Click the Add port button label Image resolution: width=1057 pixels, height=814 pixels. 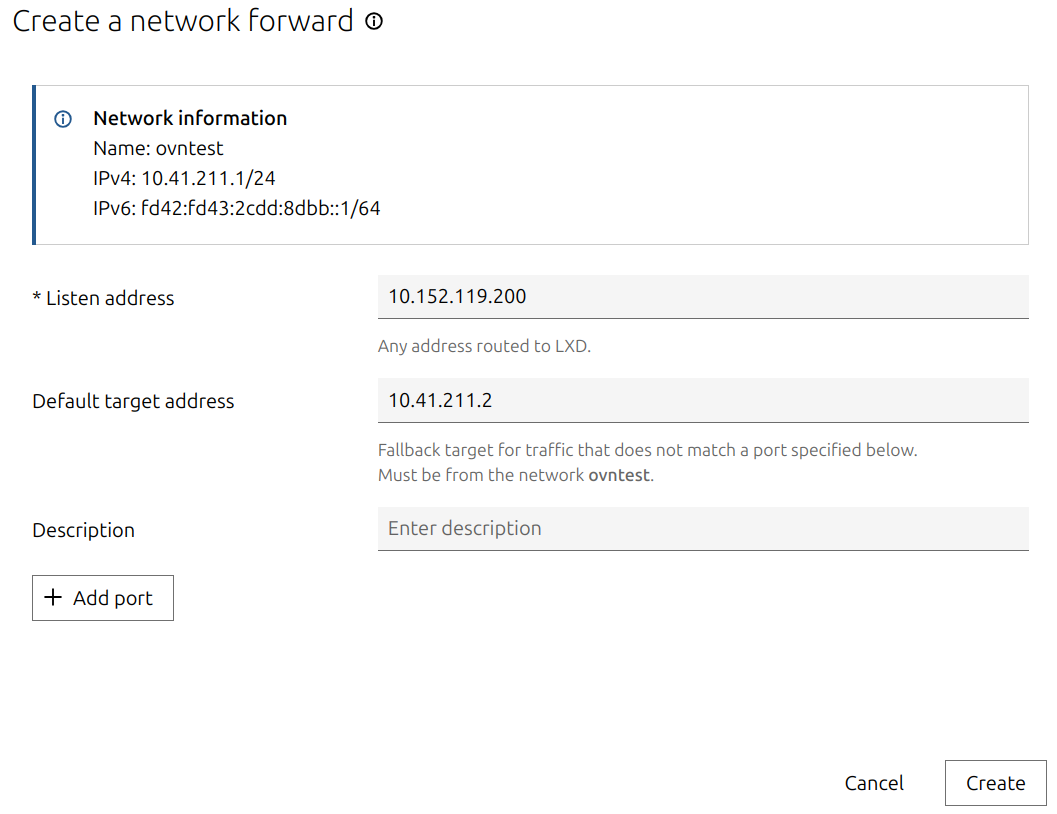[x=113, y=598]
